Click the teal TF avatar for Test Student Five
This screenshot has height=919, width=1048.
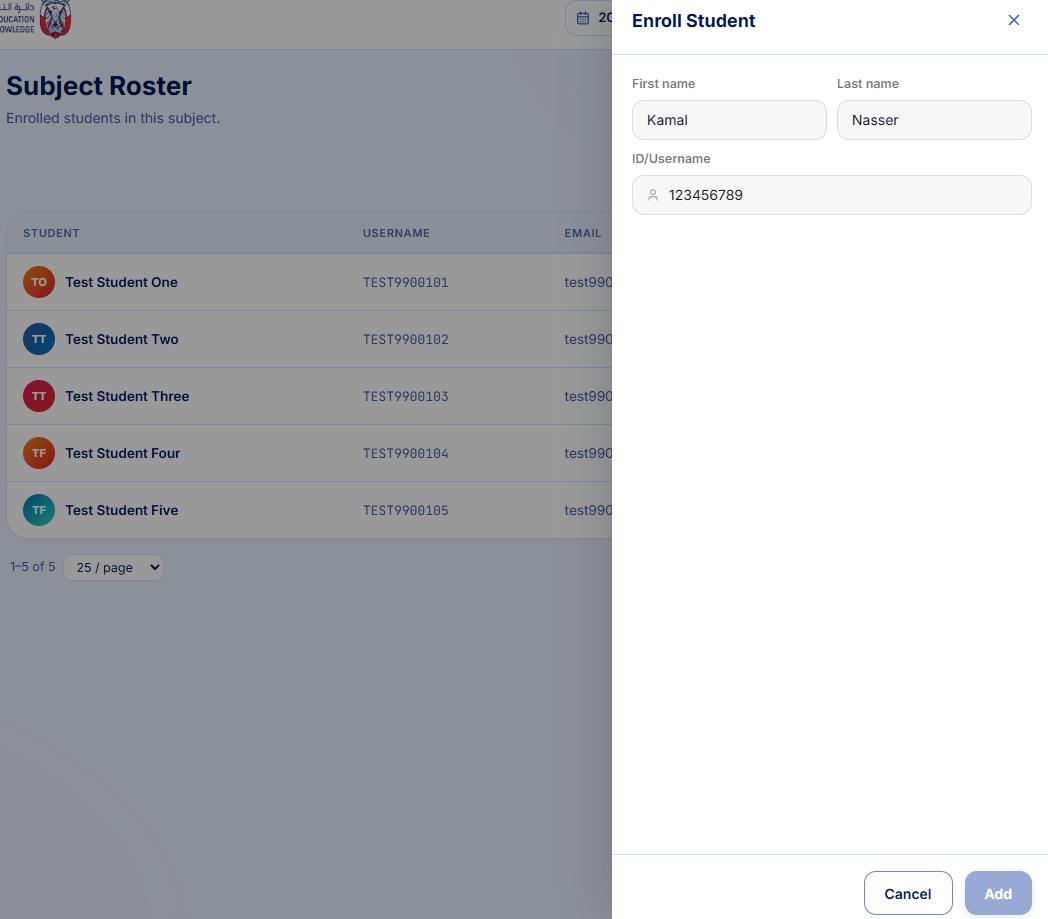39,510
